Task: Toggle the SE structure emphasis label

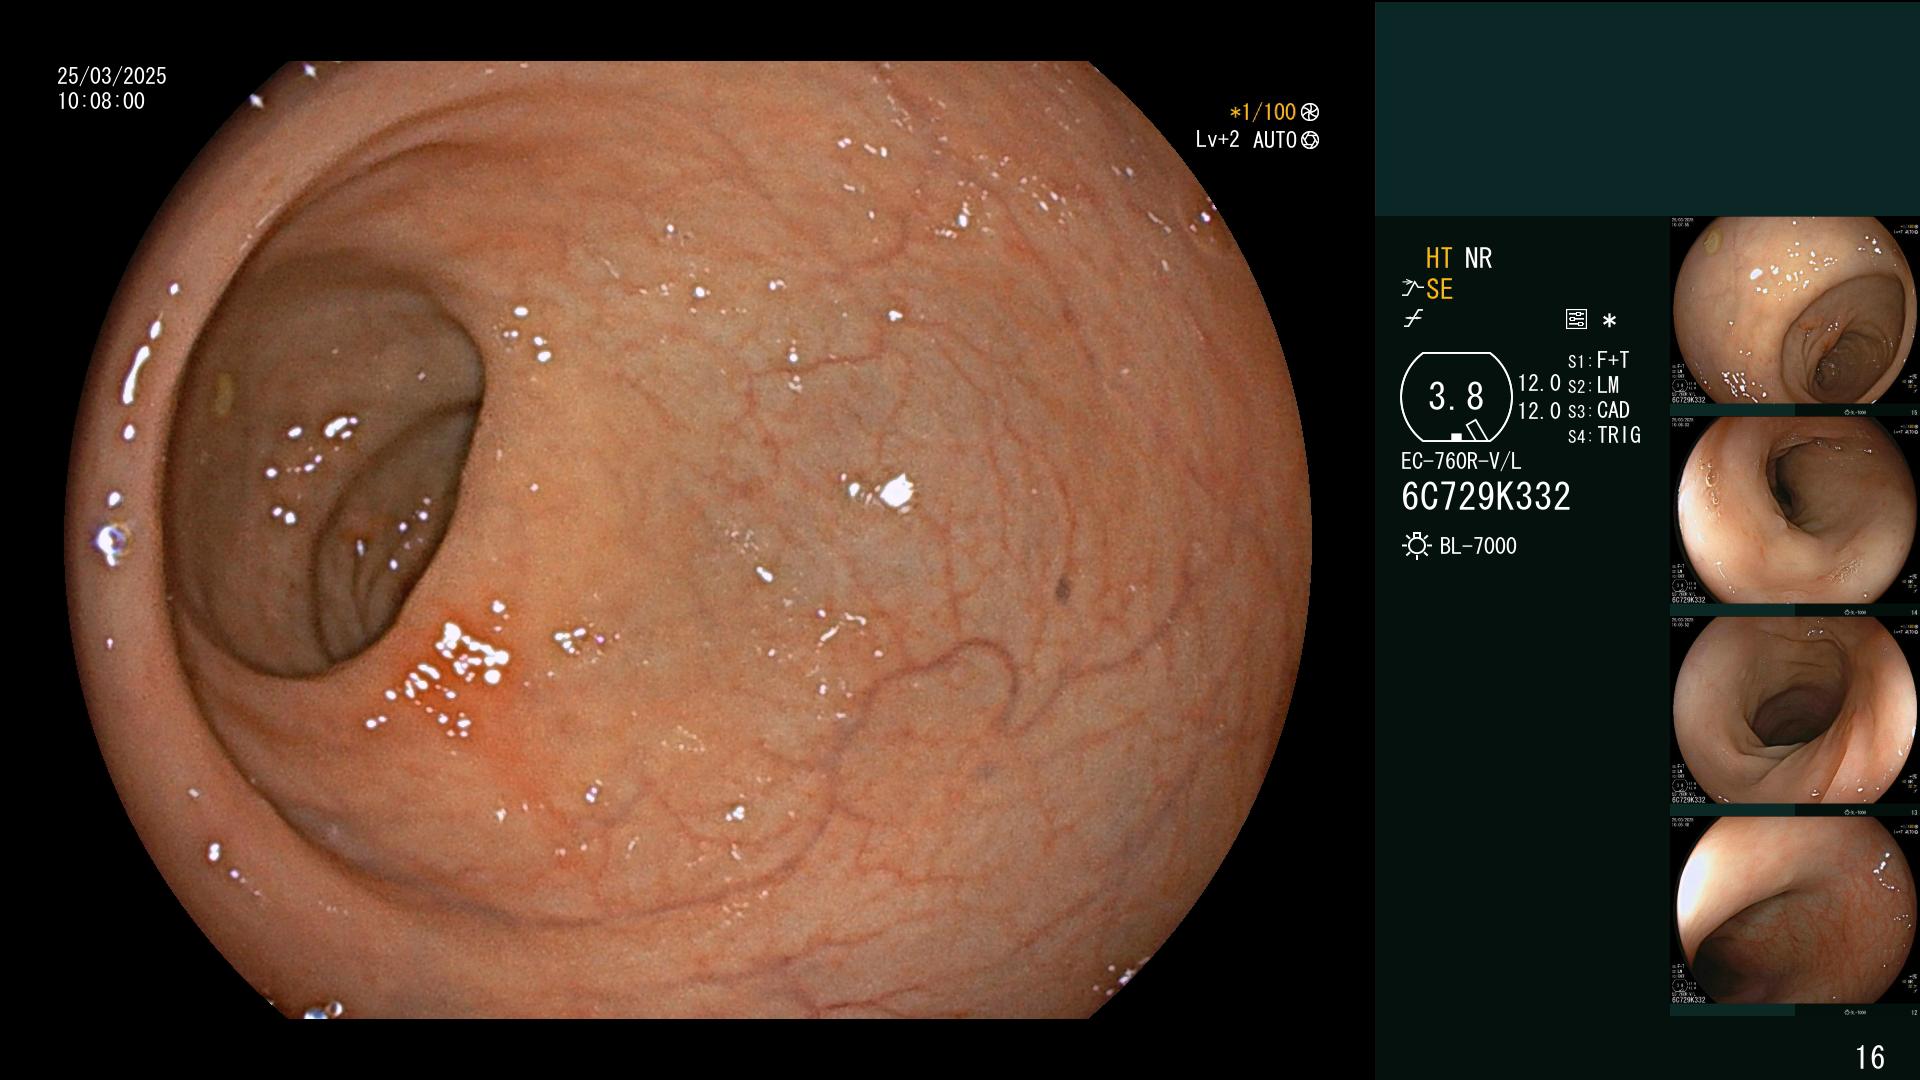Action: [1439, 289]
